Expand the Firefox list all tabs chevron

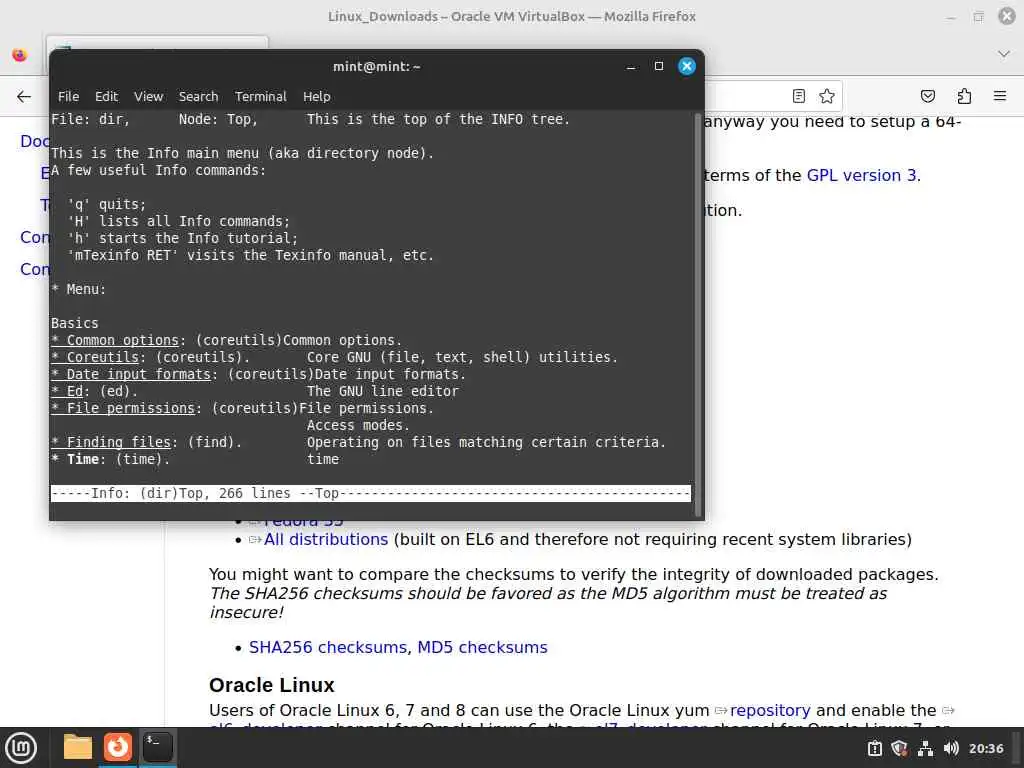(x=1004, y=54)
